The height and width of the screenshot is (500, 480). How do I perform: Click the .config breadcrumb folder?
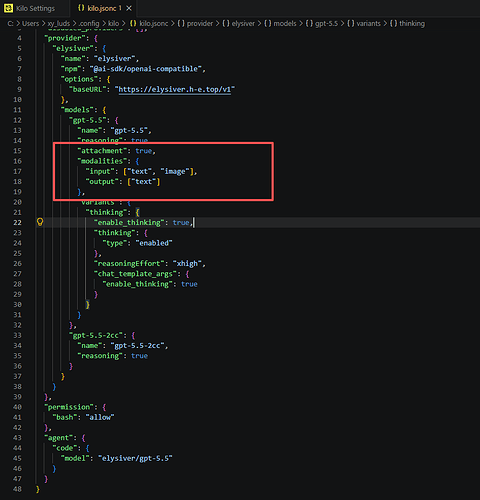pos(89,24)
